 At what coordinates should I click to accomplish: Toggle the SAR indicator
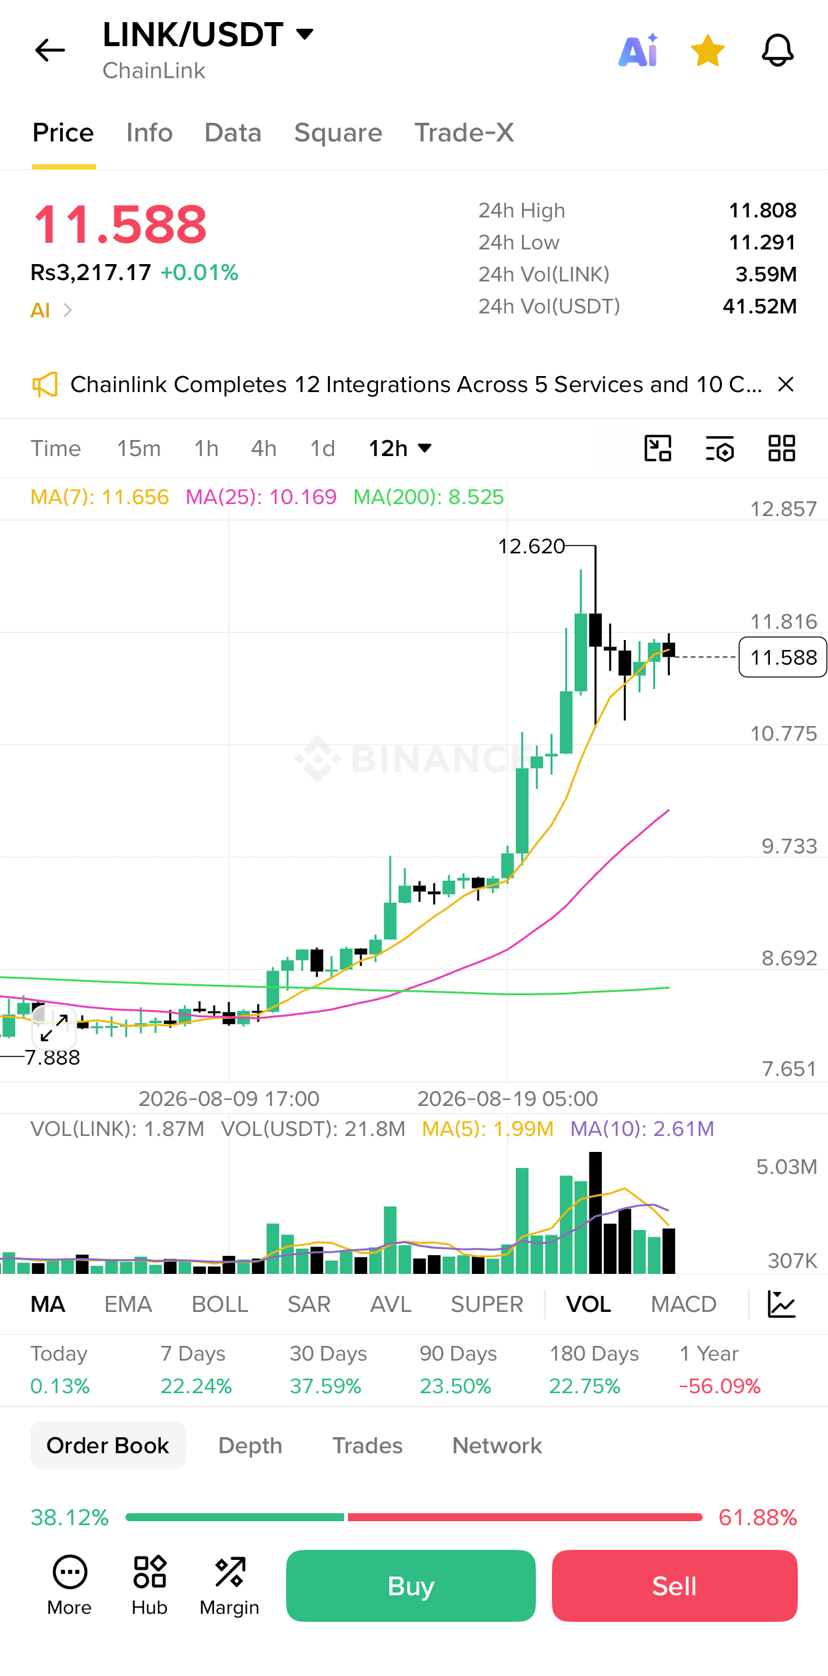point(309,1304)
